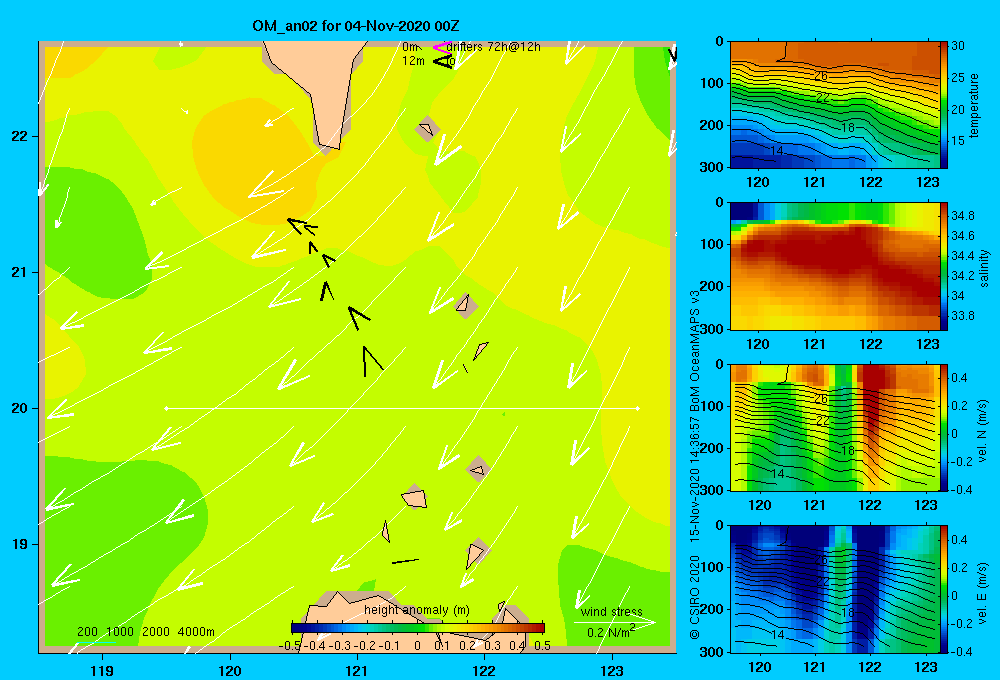Click longitude label 122 on main map
Viewport: 1000px width, 680px height.
pyautogui.click(x=484, y=670)
